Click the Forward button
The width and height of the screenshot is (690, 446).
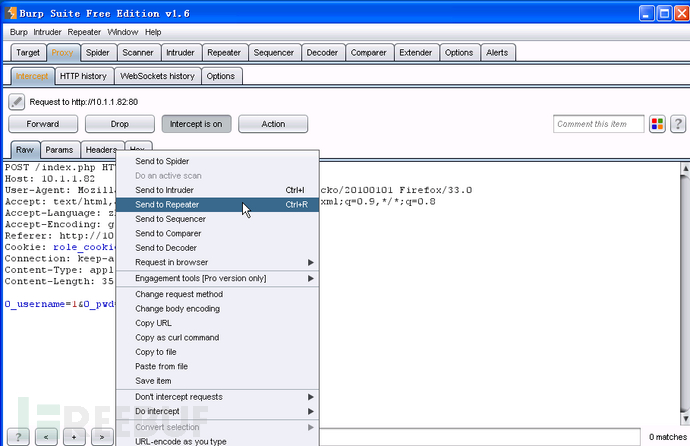coord(43,124)
